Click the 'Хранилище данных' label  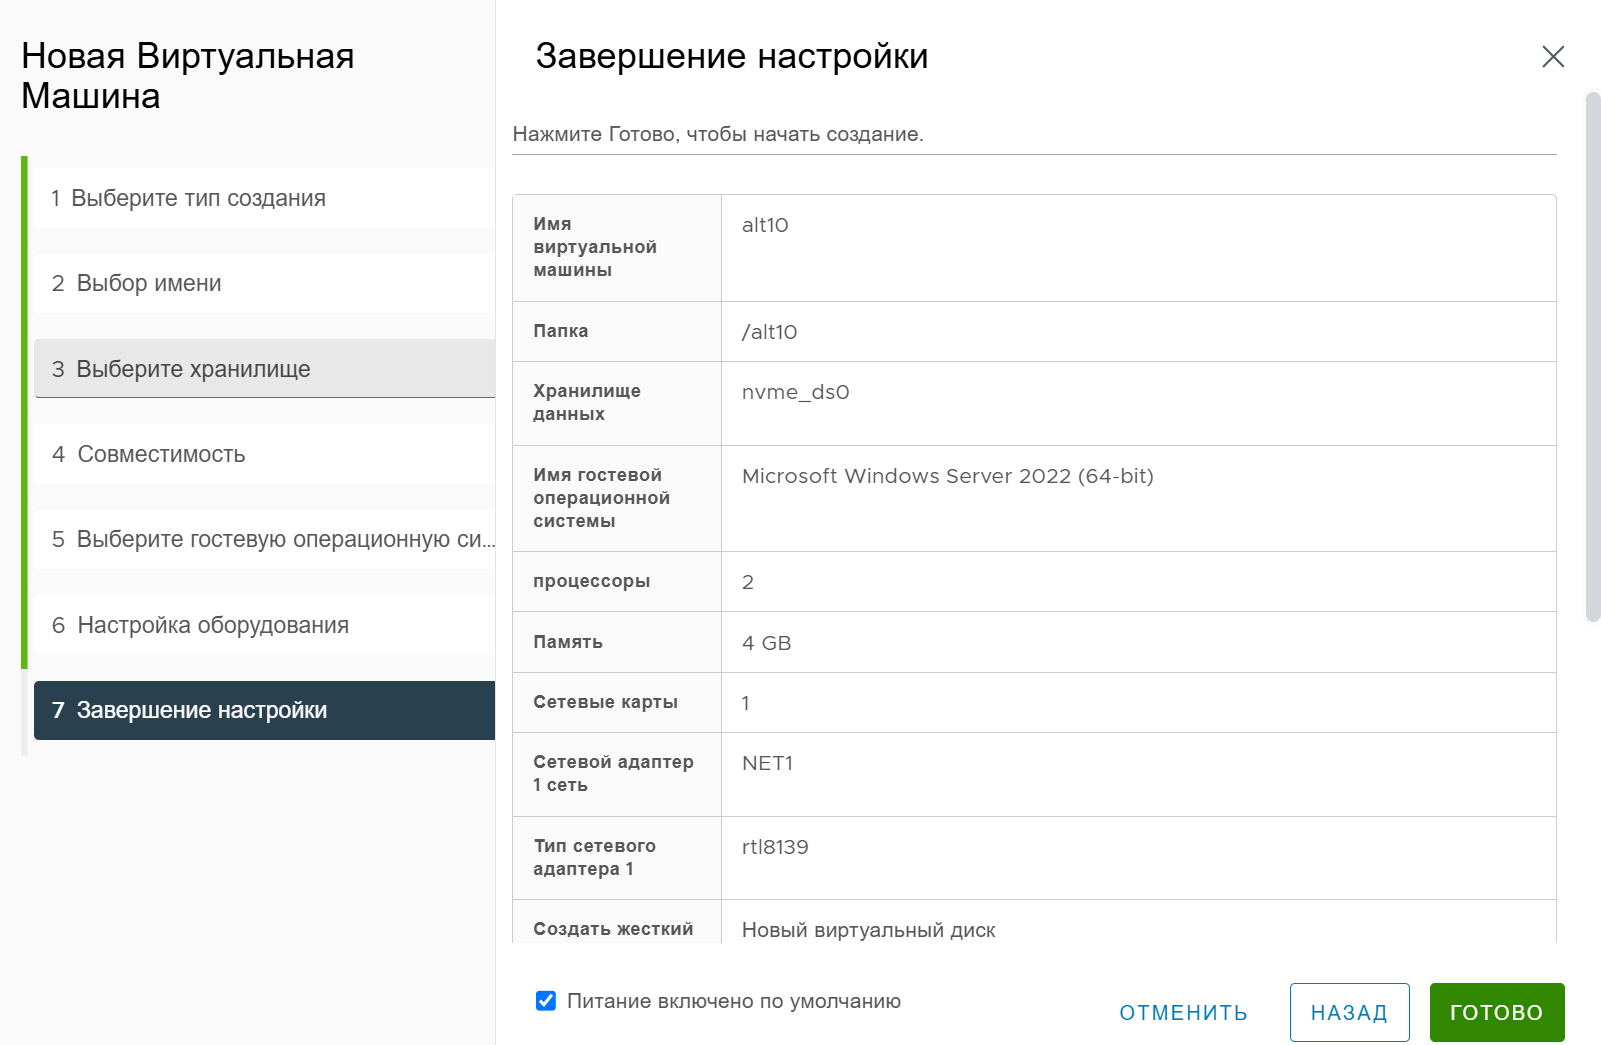coord(587,402)
